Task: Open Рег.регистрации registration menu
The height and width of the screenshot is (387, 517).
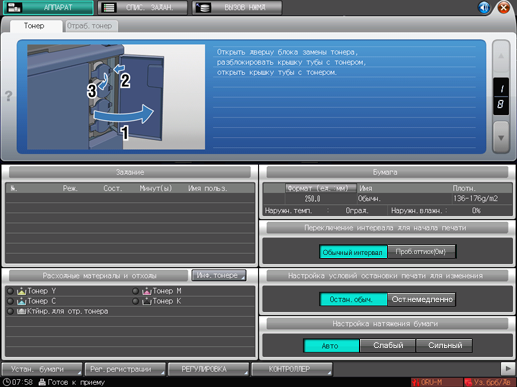Action: (125, 369)
